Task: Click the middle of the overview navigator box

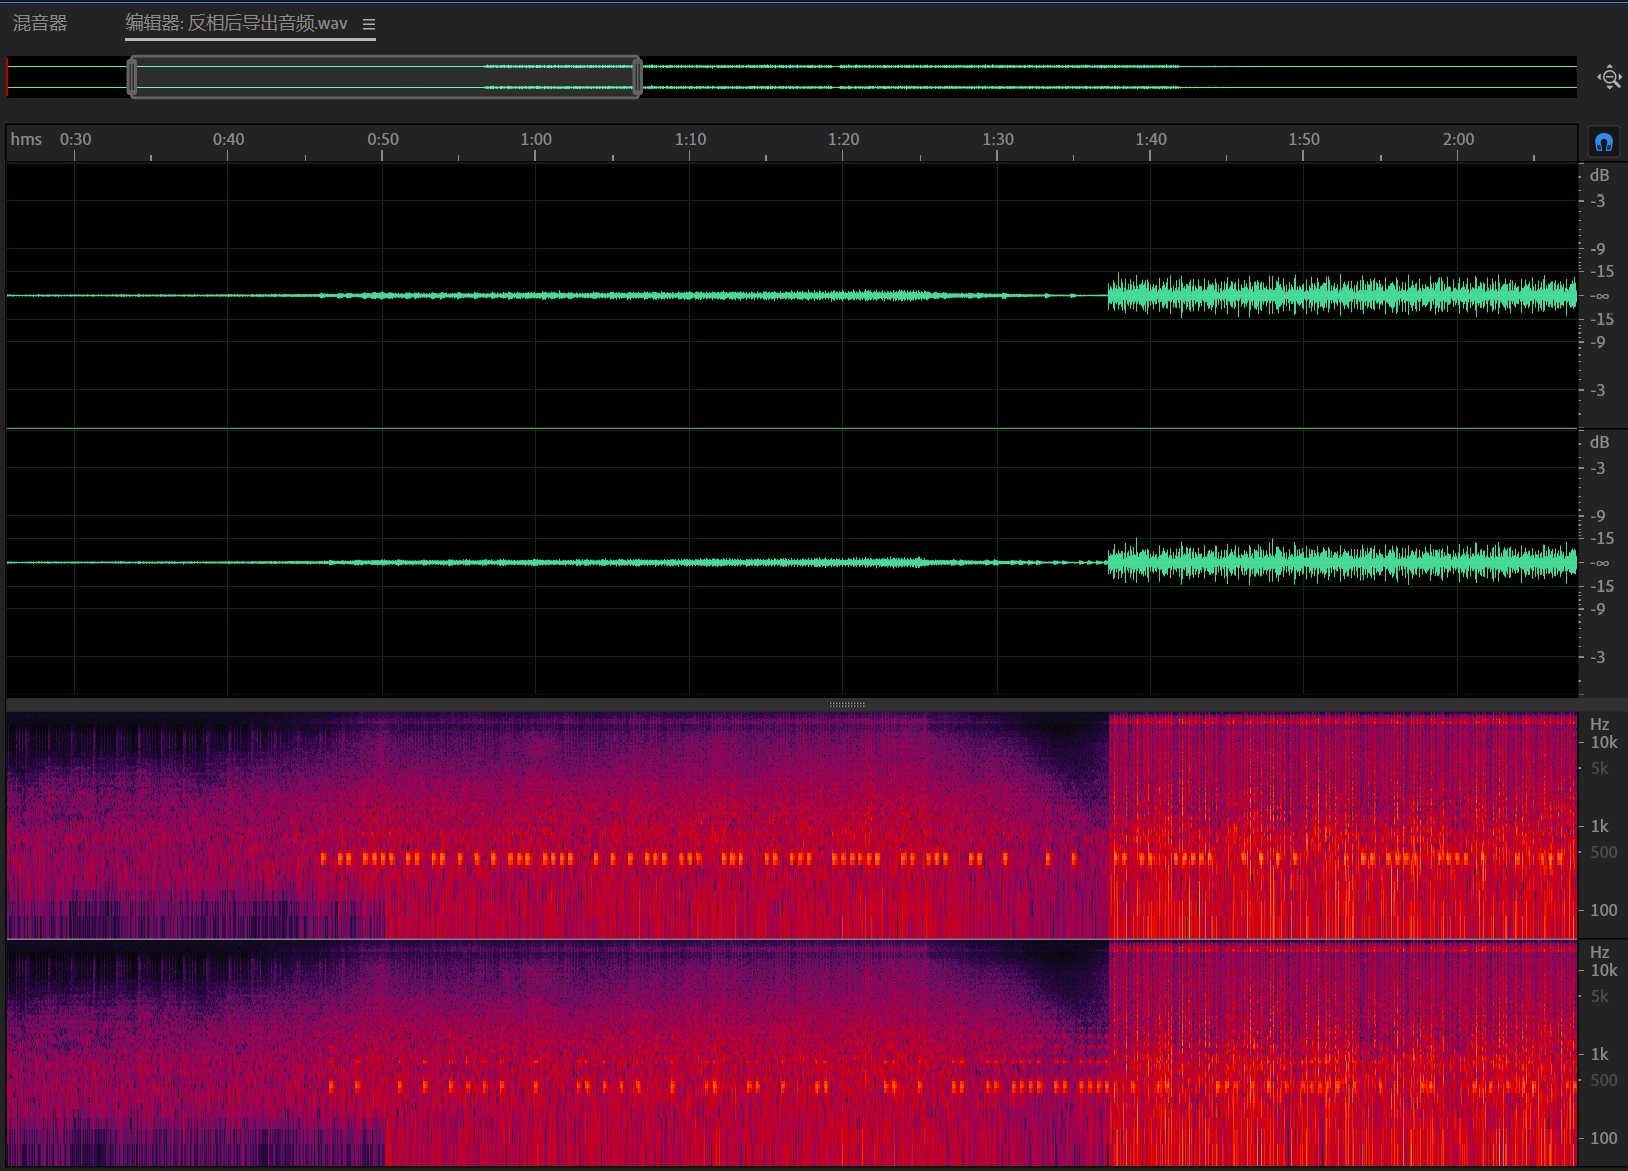Action: tap(385, 77)
